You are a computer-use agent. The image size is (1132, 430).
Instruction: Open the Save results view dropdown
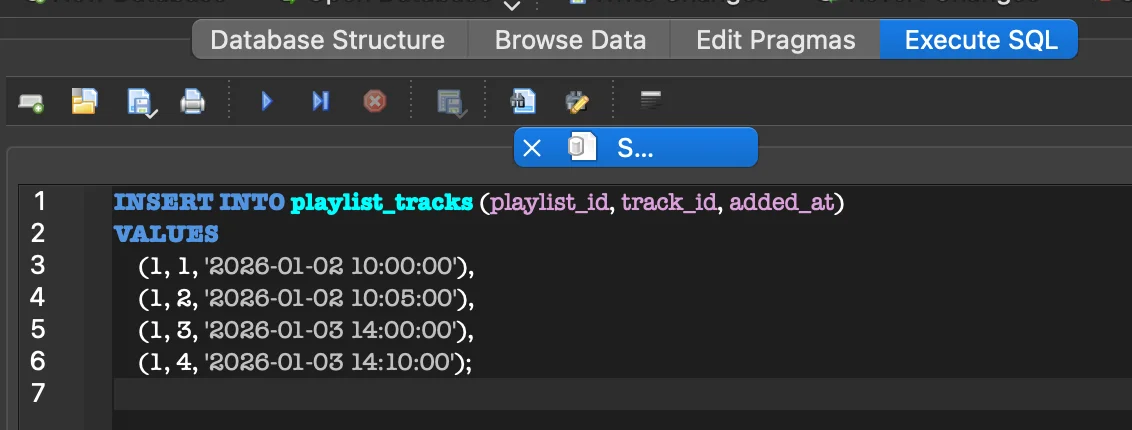(x=452, y=103)
